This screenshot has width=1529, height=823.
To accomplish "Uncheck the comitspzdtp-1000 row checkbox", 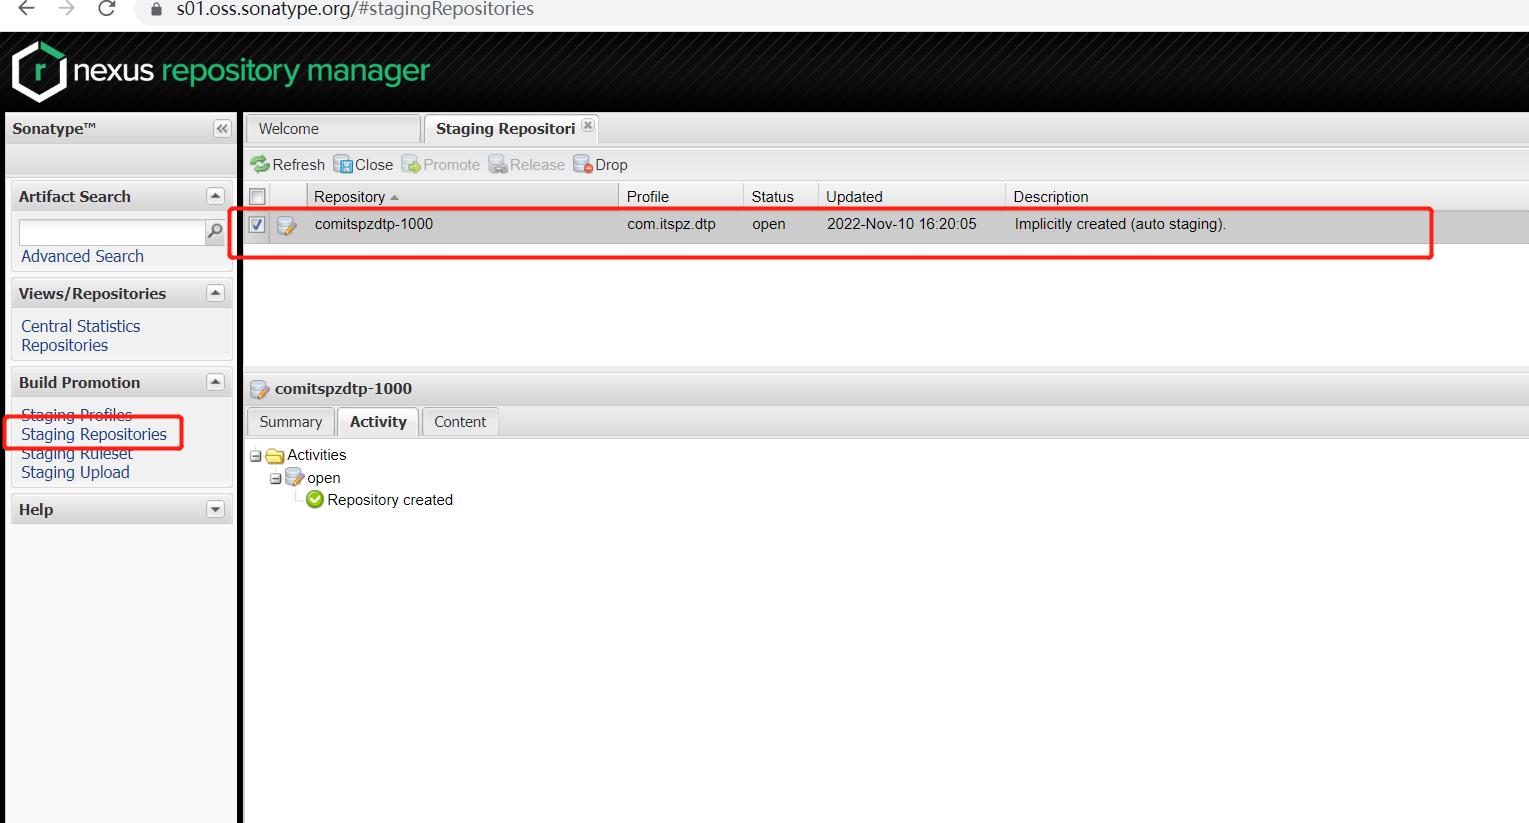I will pyautogui.click(x=257, y=225).
